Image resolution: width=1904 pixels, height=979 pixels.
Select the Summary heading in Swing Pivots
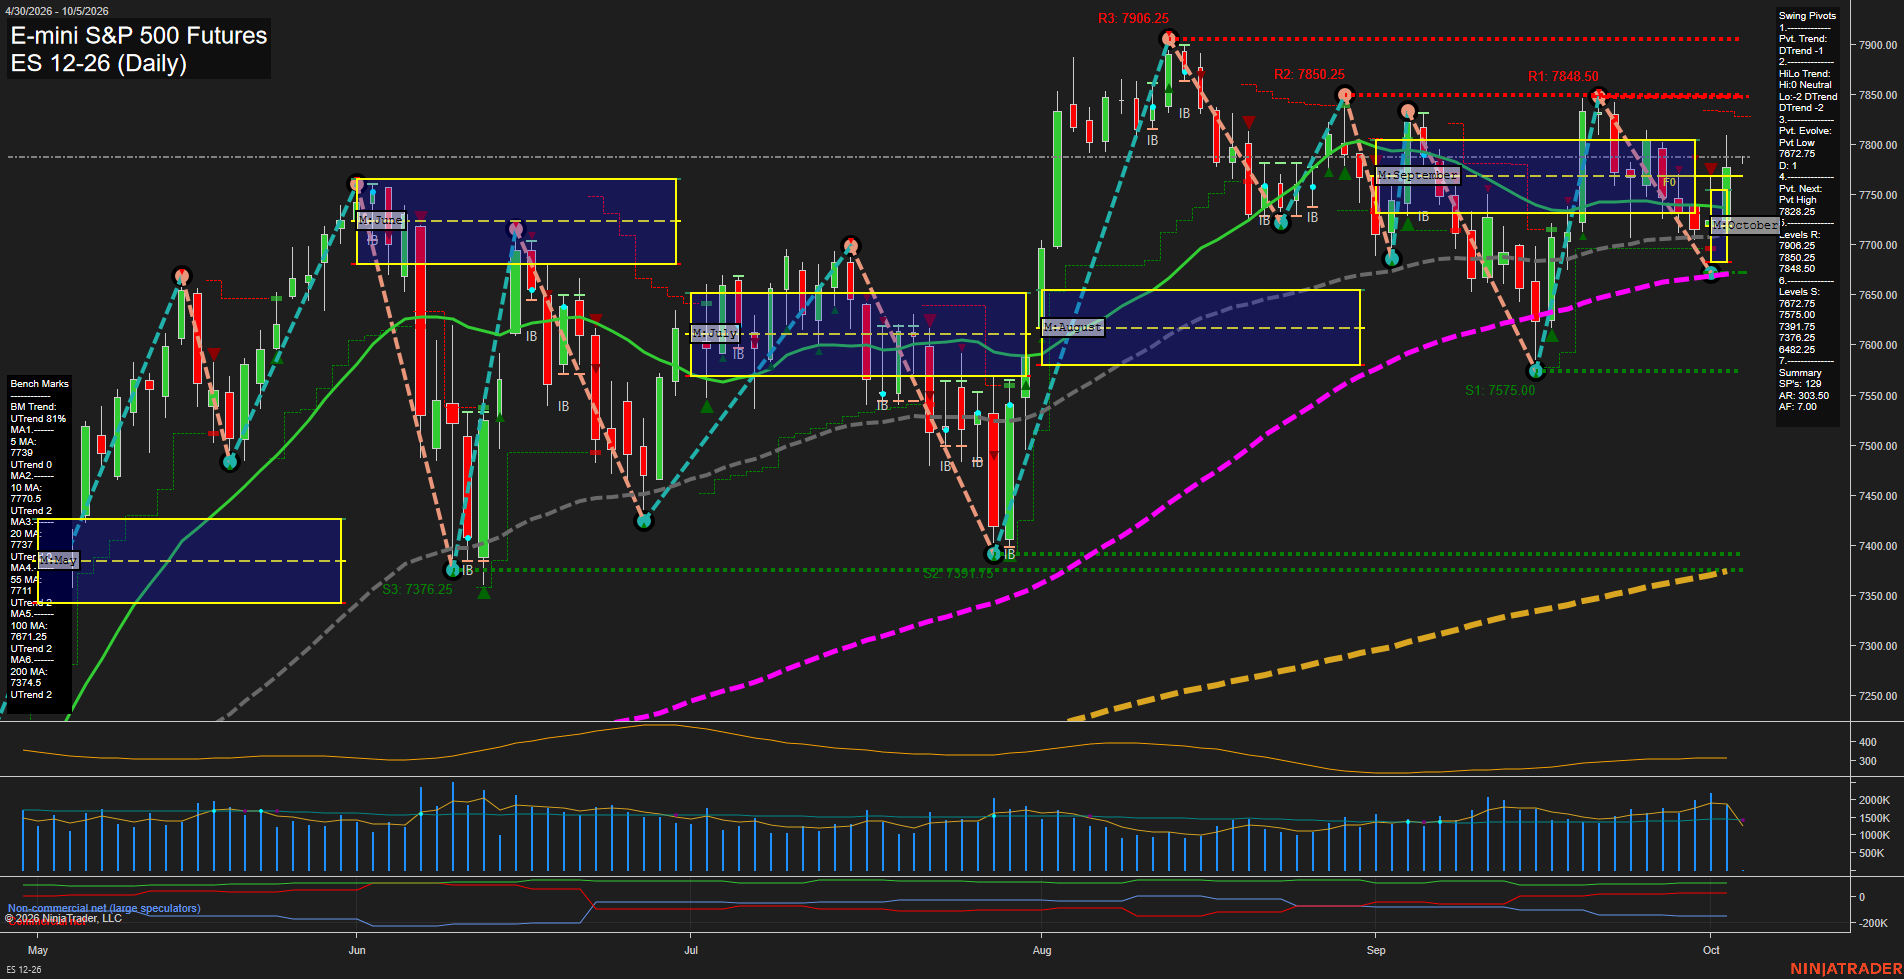1800,373
